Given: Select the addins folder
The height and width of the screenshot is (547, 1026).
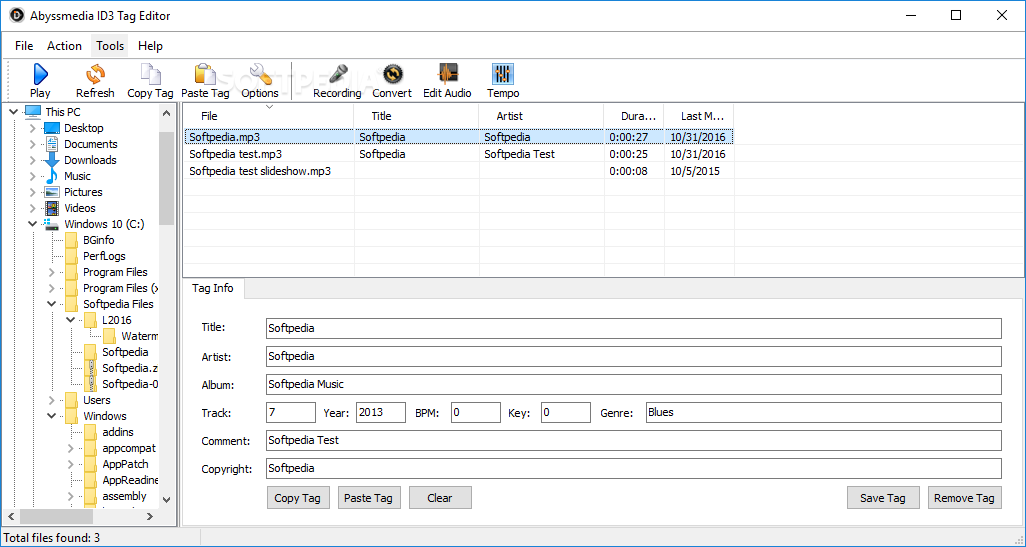Looking at the screenshot, I should click(x=118, y=432).
